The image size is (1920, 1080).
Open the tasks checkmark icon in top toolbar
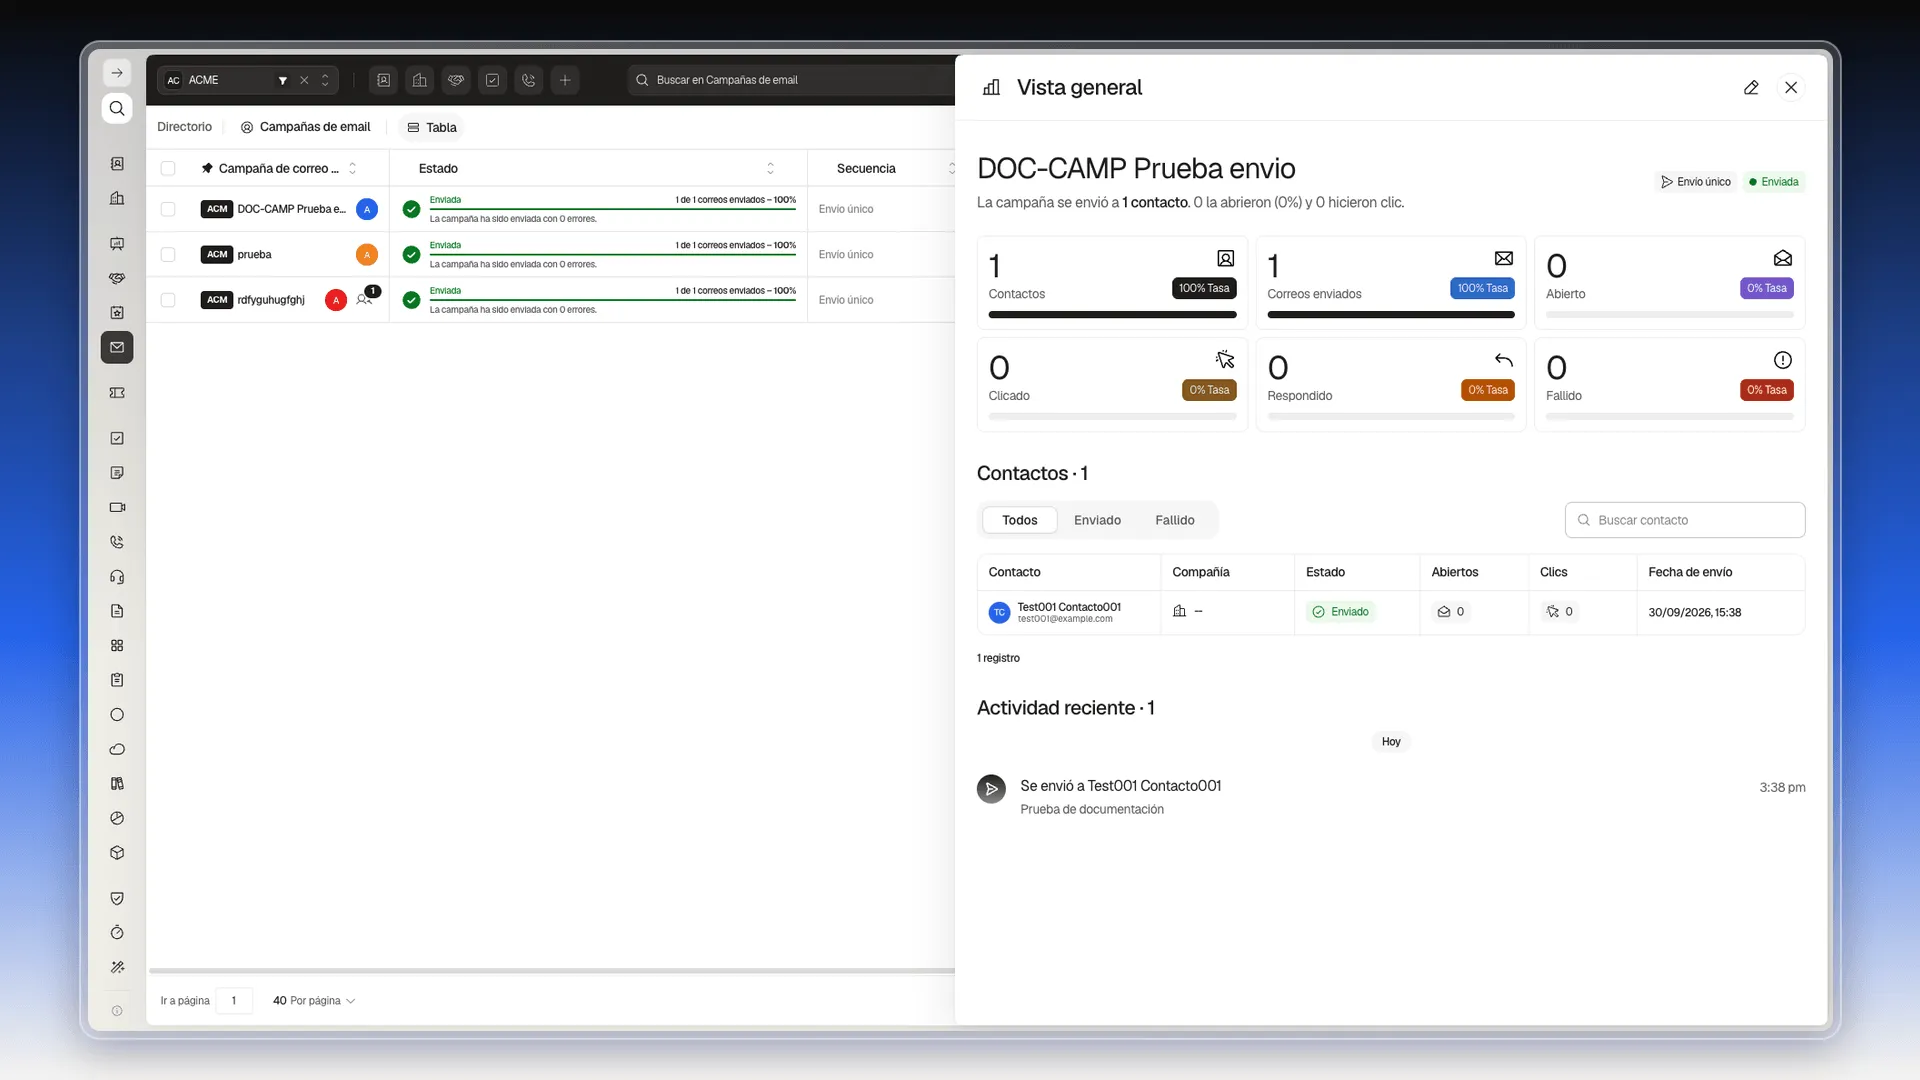(492, 80)
